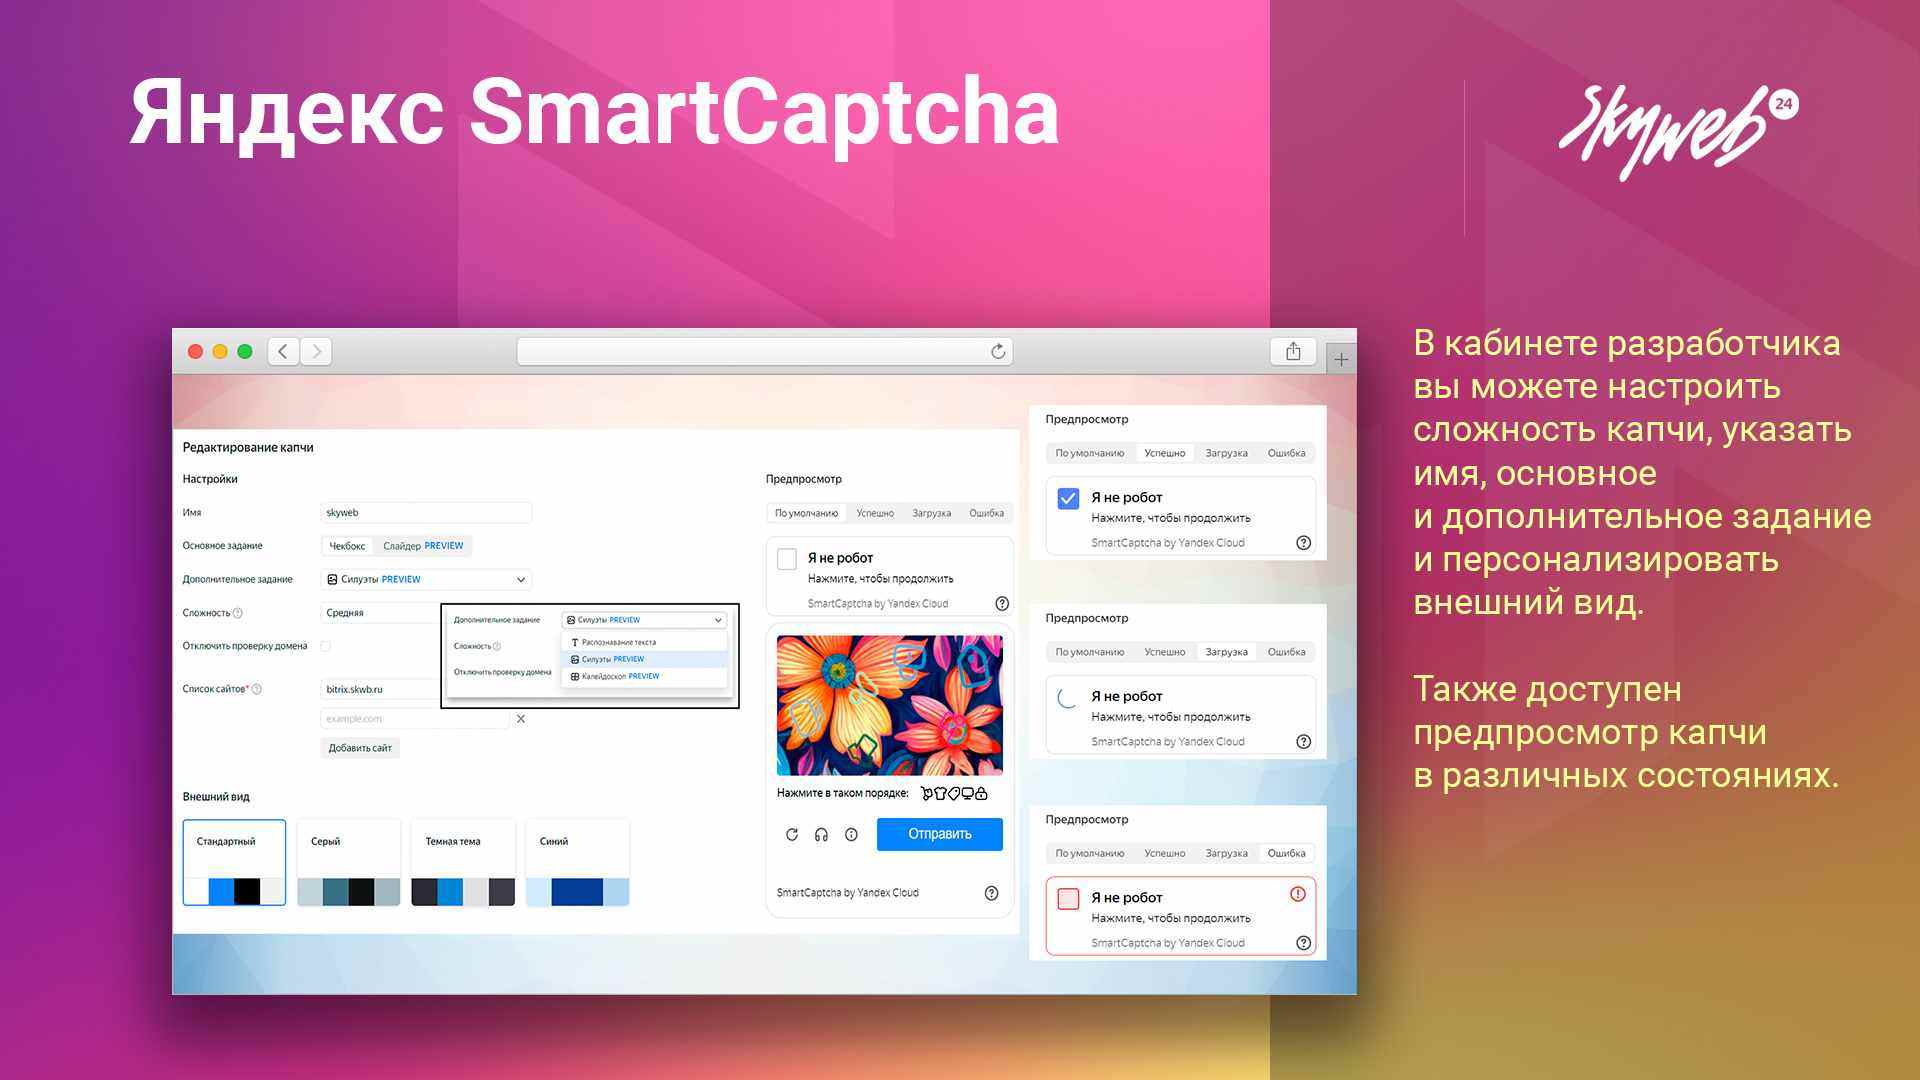This screenshot has height=1080, width=1920.
Task: Reload the page from the address bar
Action: pos(997,351)
